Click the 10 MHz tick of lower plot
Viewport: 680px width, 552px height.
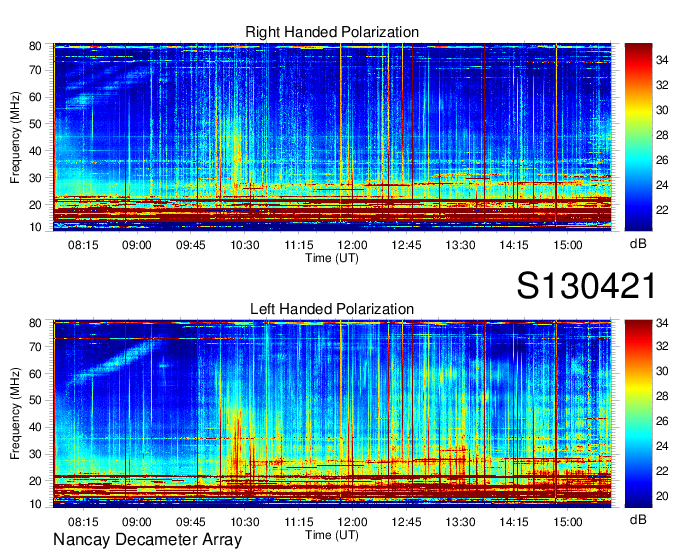[x=35, y=504]
